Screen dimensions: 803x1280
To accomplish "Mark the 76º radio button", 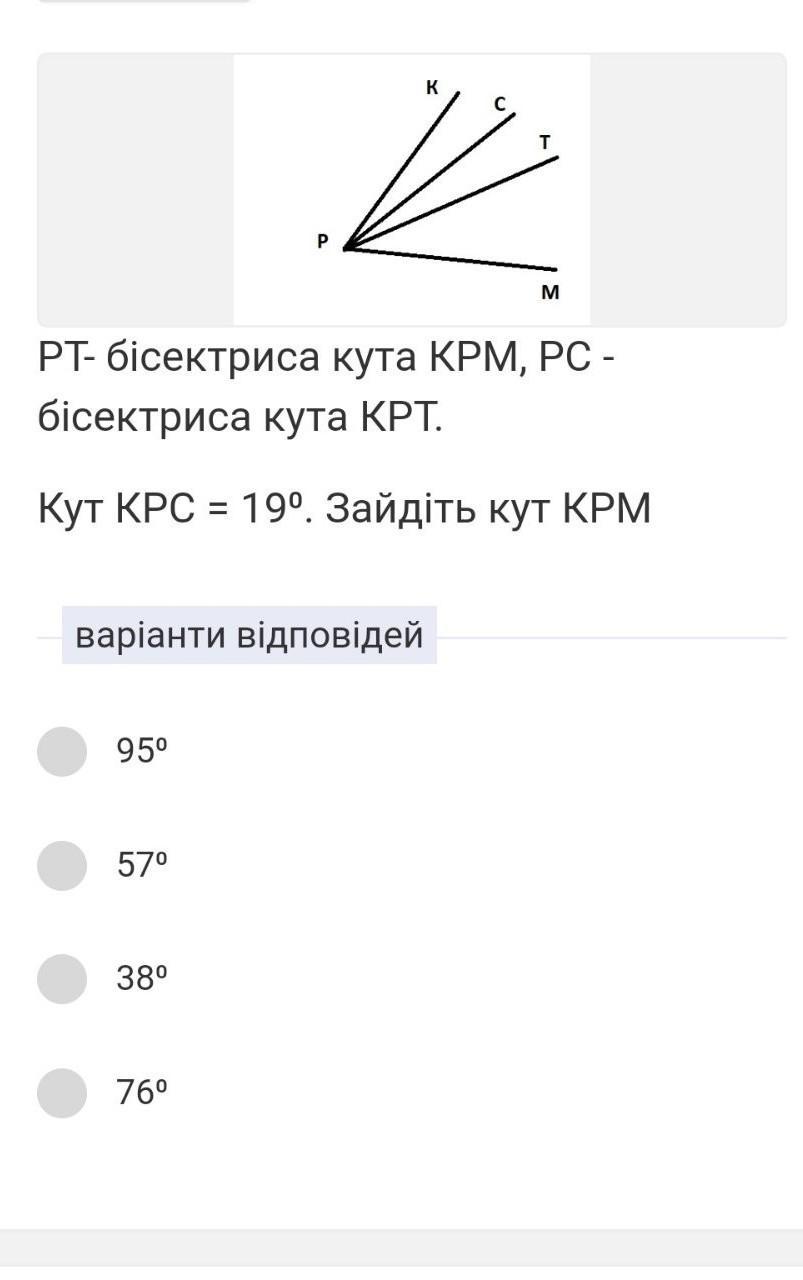I will tap(62, 1092).
